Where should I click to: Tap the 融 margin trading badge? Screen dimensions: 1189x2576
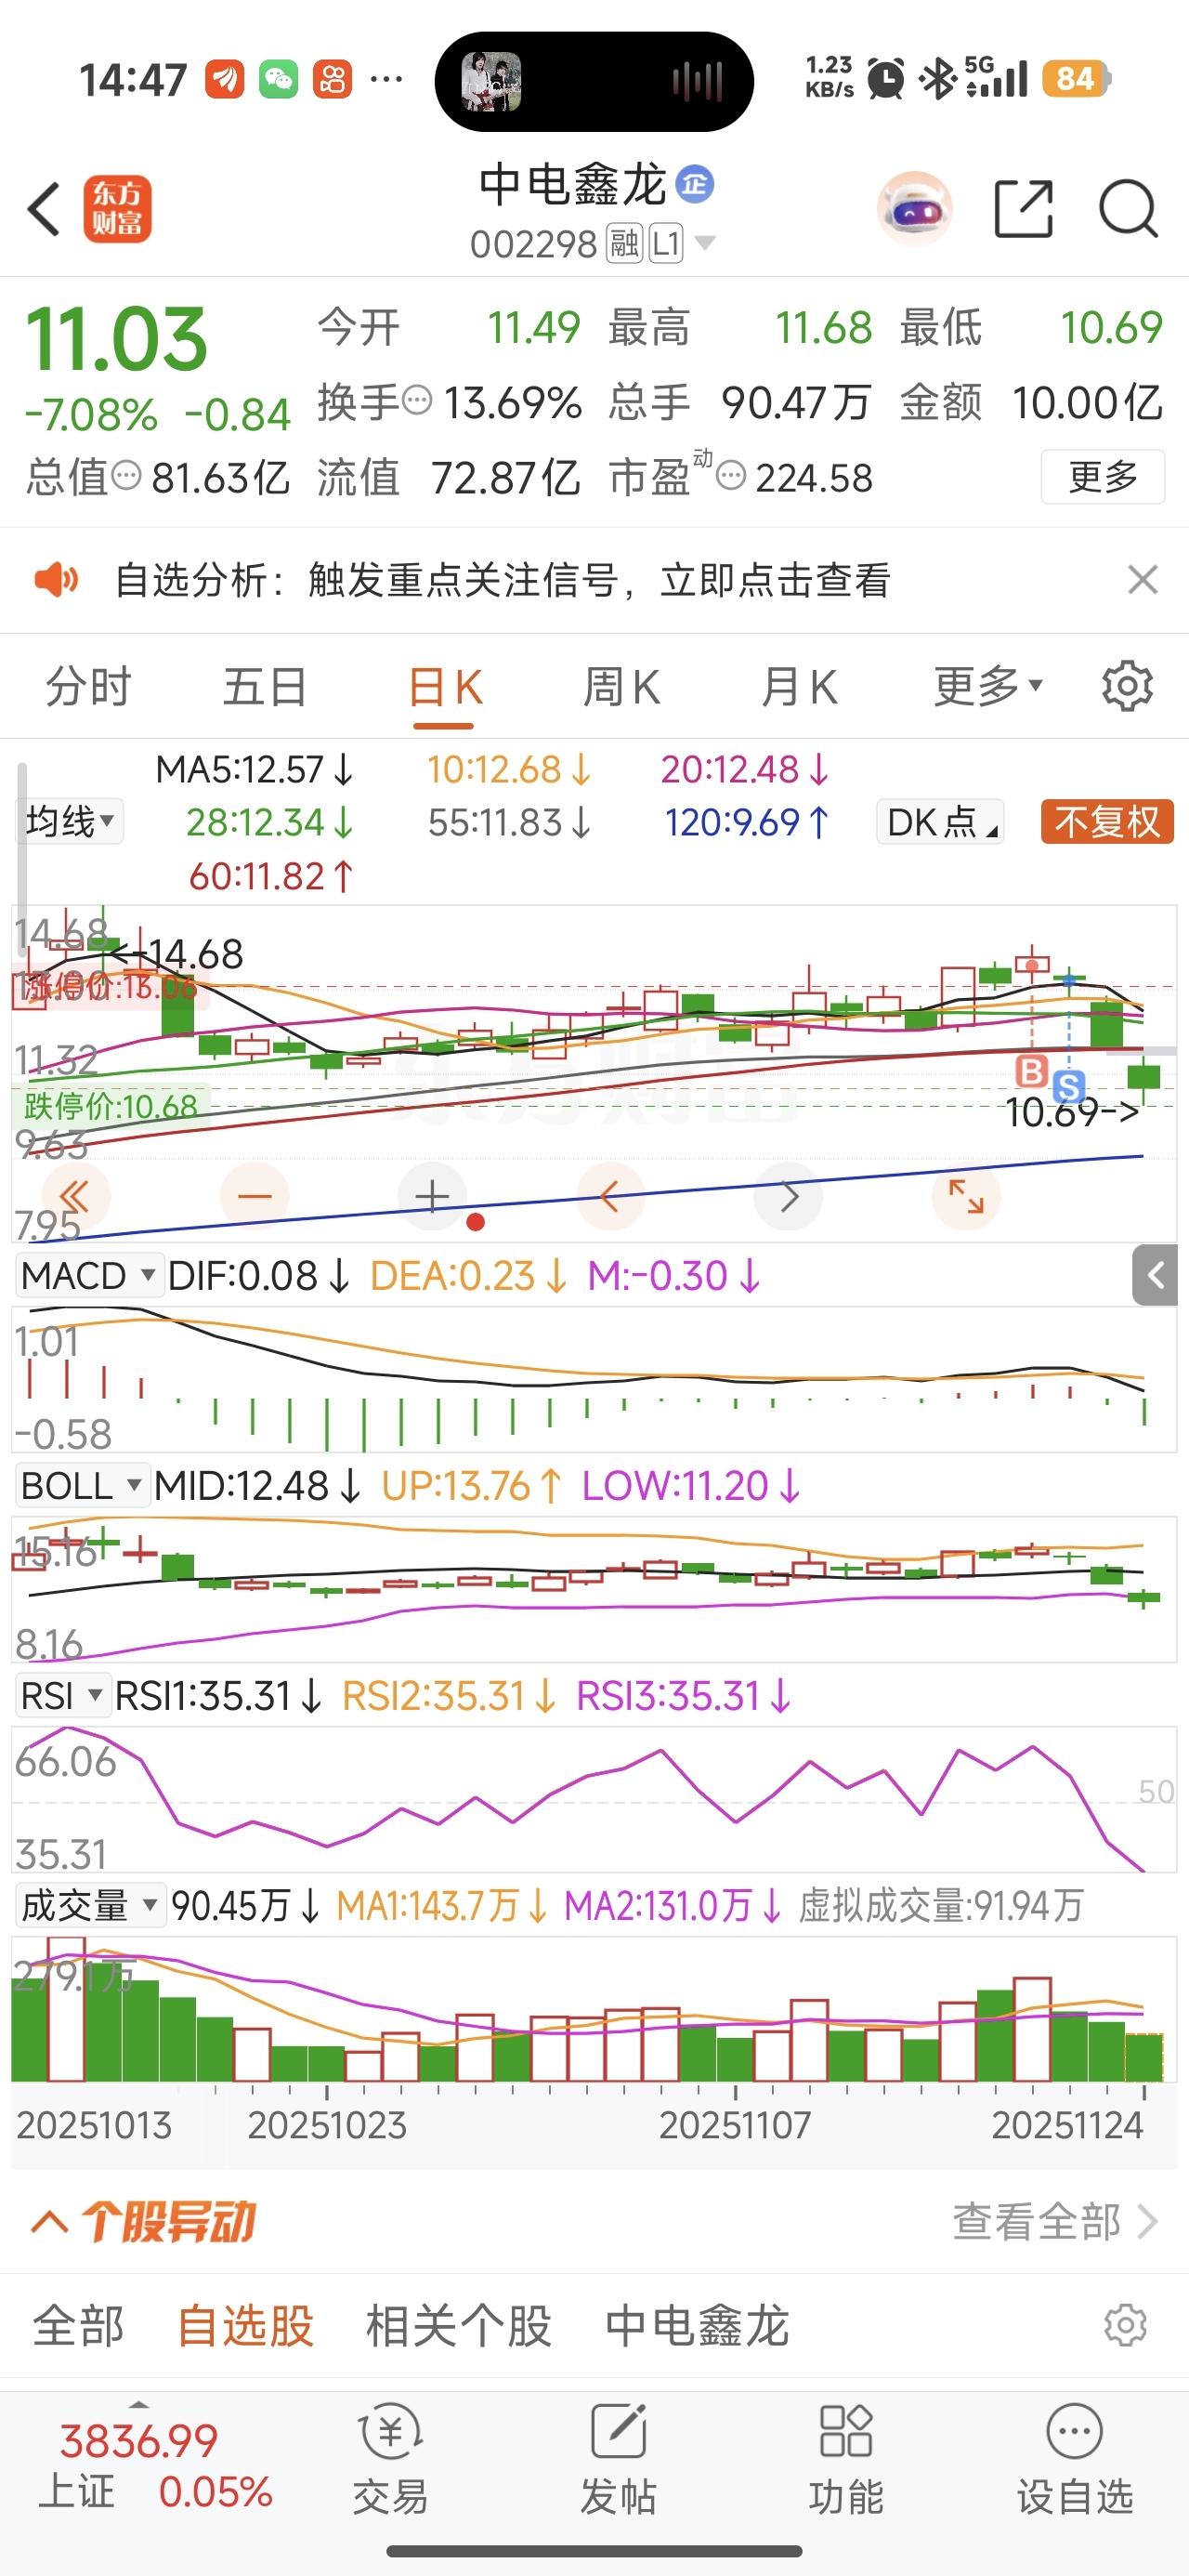pyautogui.click(x=624, y=243)
